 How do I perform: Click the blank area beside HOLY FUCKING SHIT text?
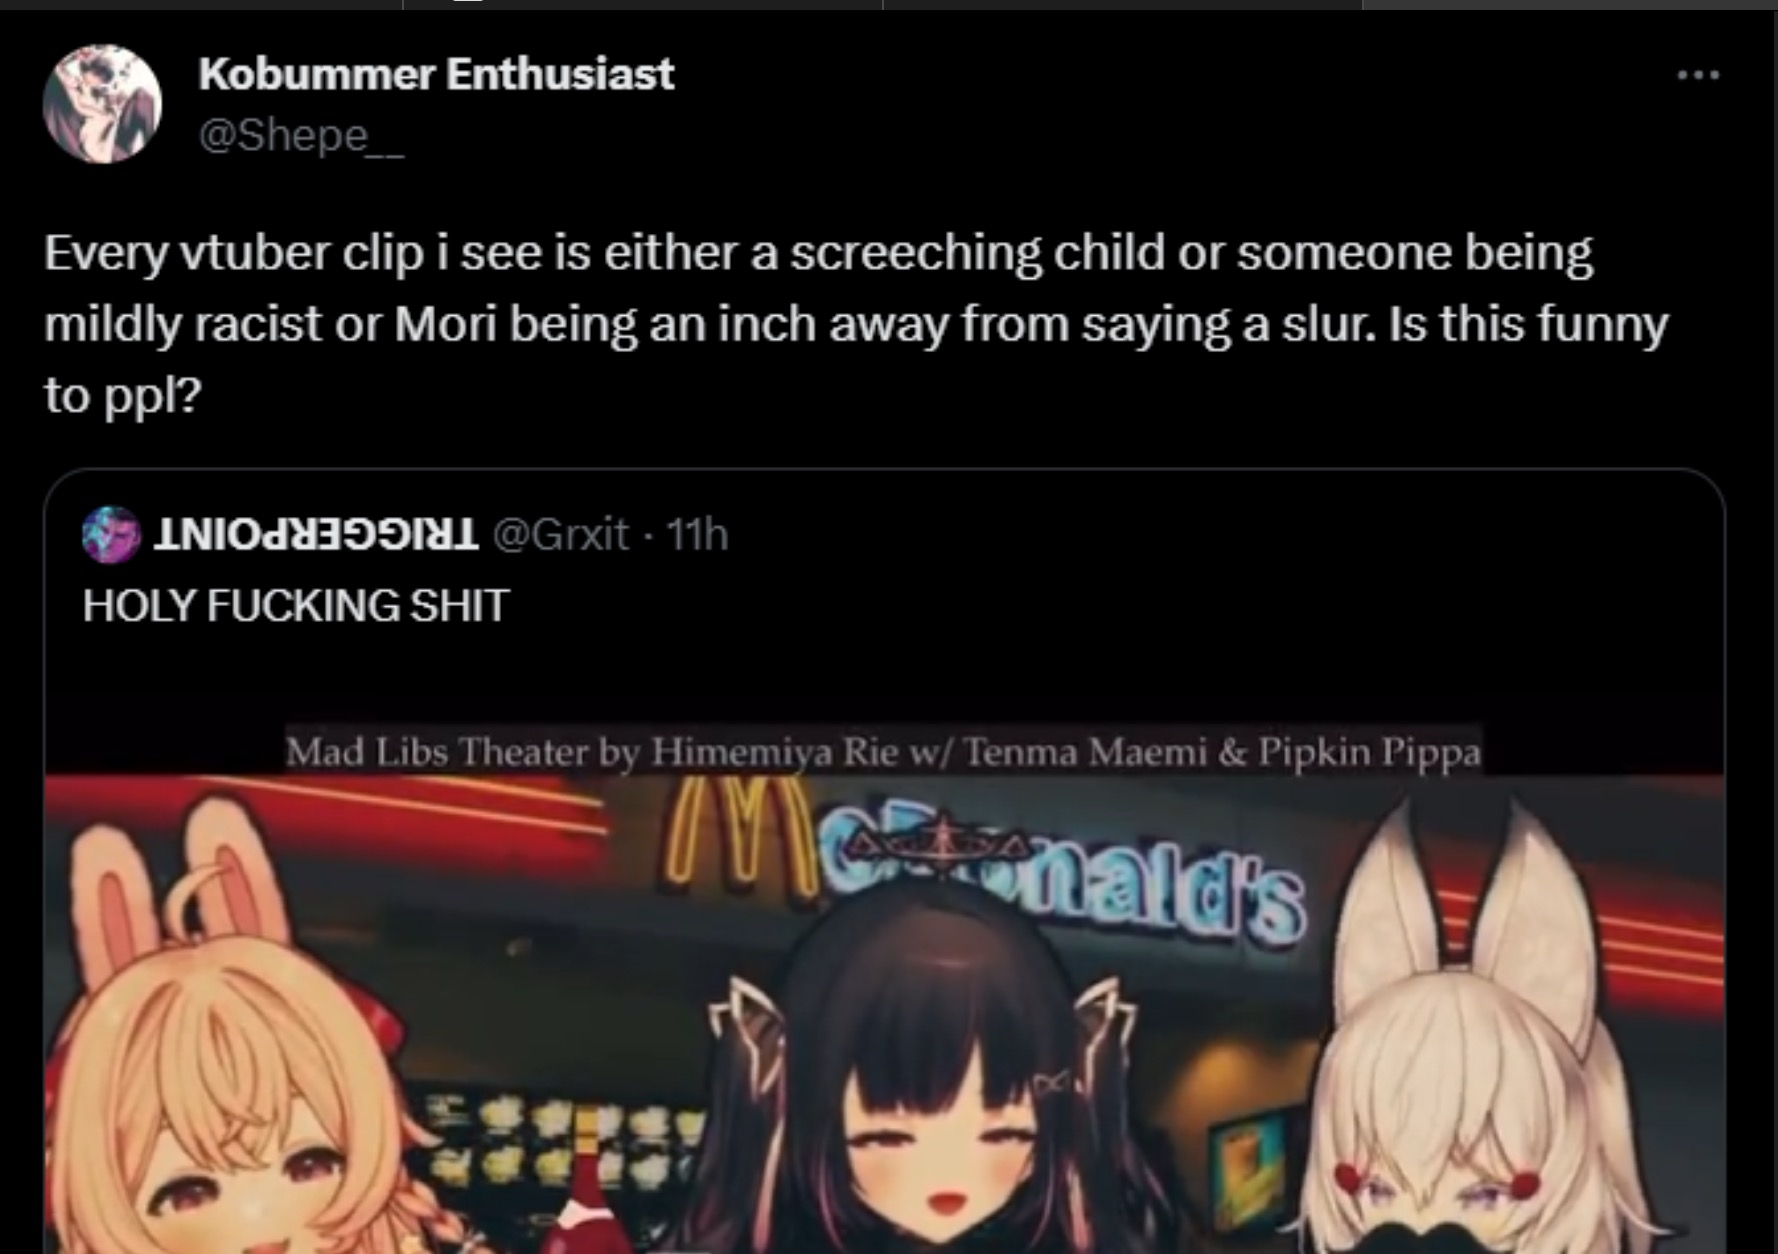(x=1100, y=606)
